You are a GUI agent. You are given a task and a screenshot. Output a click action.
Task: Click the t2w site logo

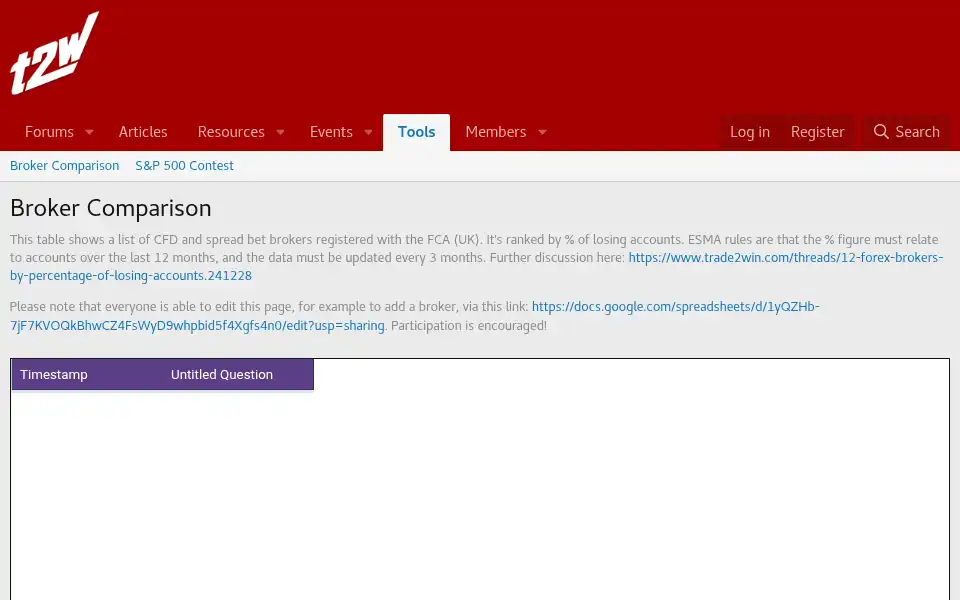click(x=54, y=53)
